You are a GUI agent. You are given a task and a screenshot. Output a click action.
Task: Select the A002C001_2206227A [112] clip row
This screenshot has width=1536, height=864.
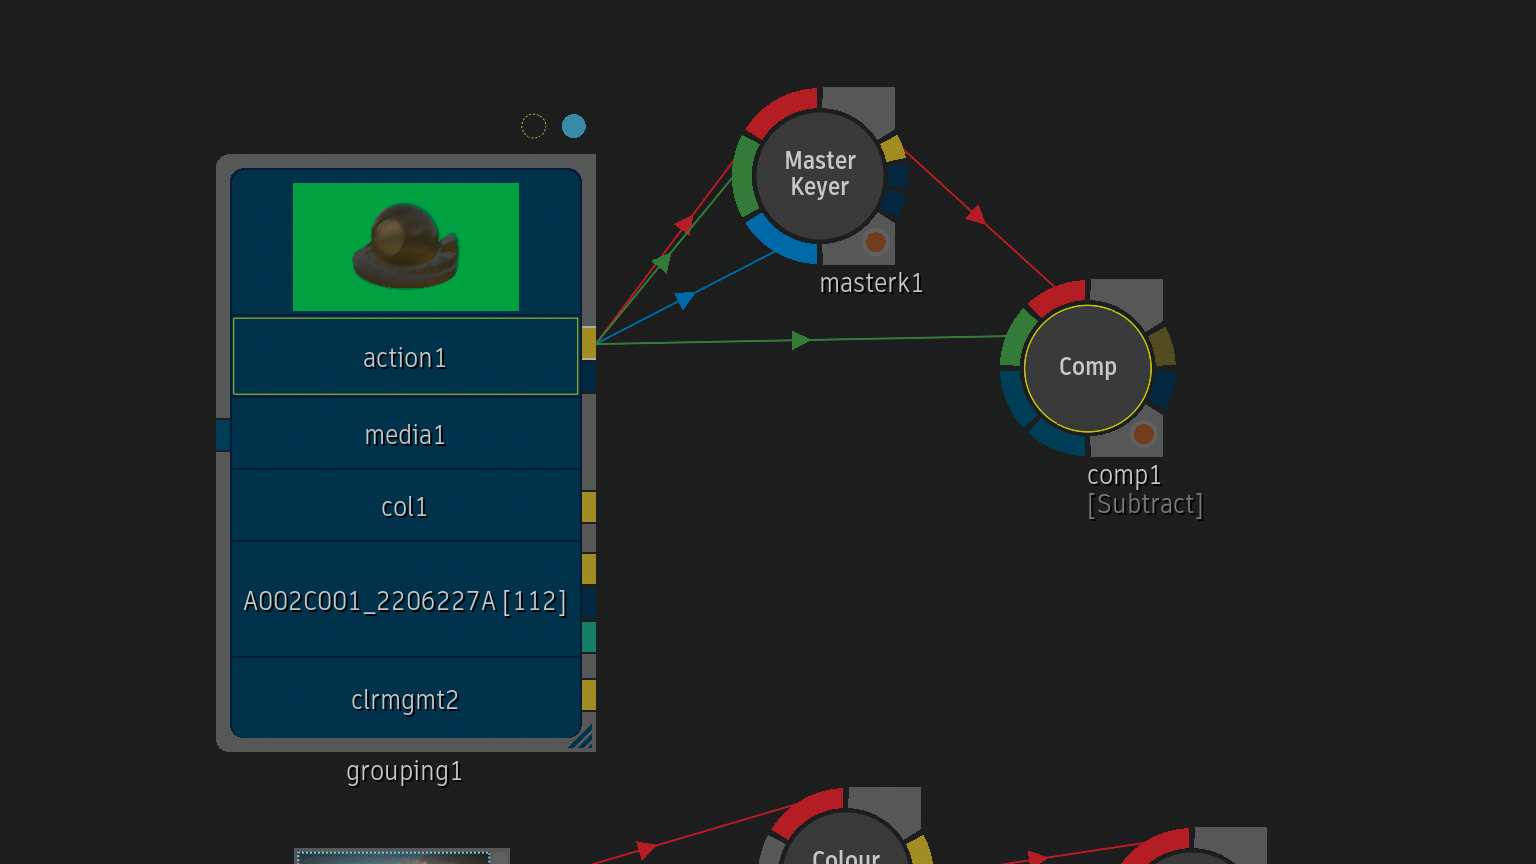(406, 600)
